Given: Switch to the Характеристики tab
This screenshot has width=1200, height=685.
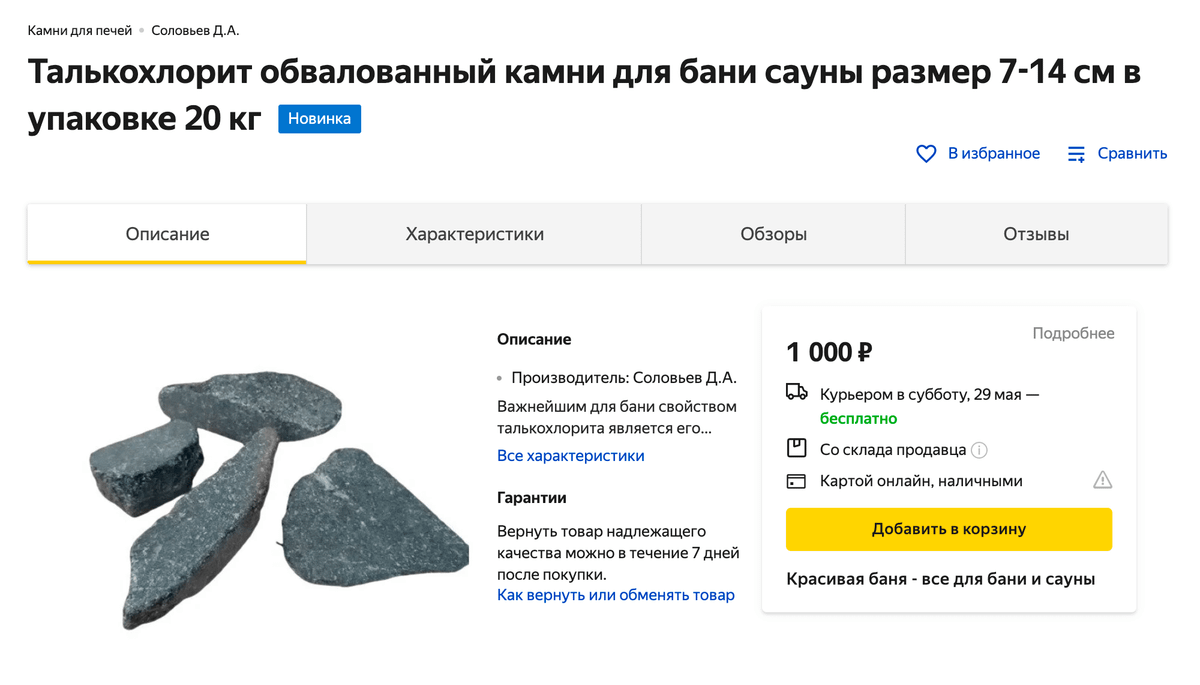Looking at the screenshot, I should click(x=473, y=233).
